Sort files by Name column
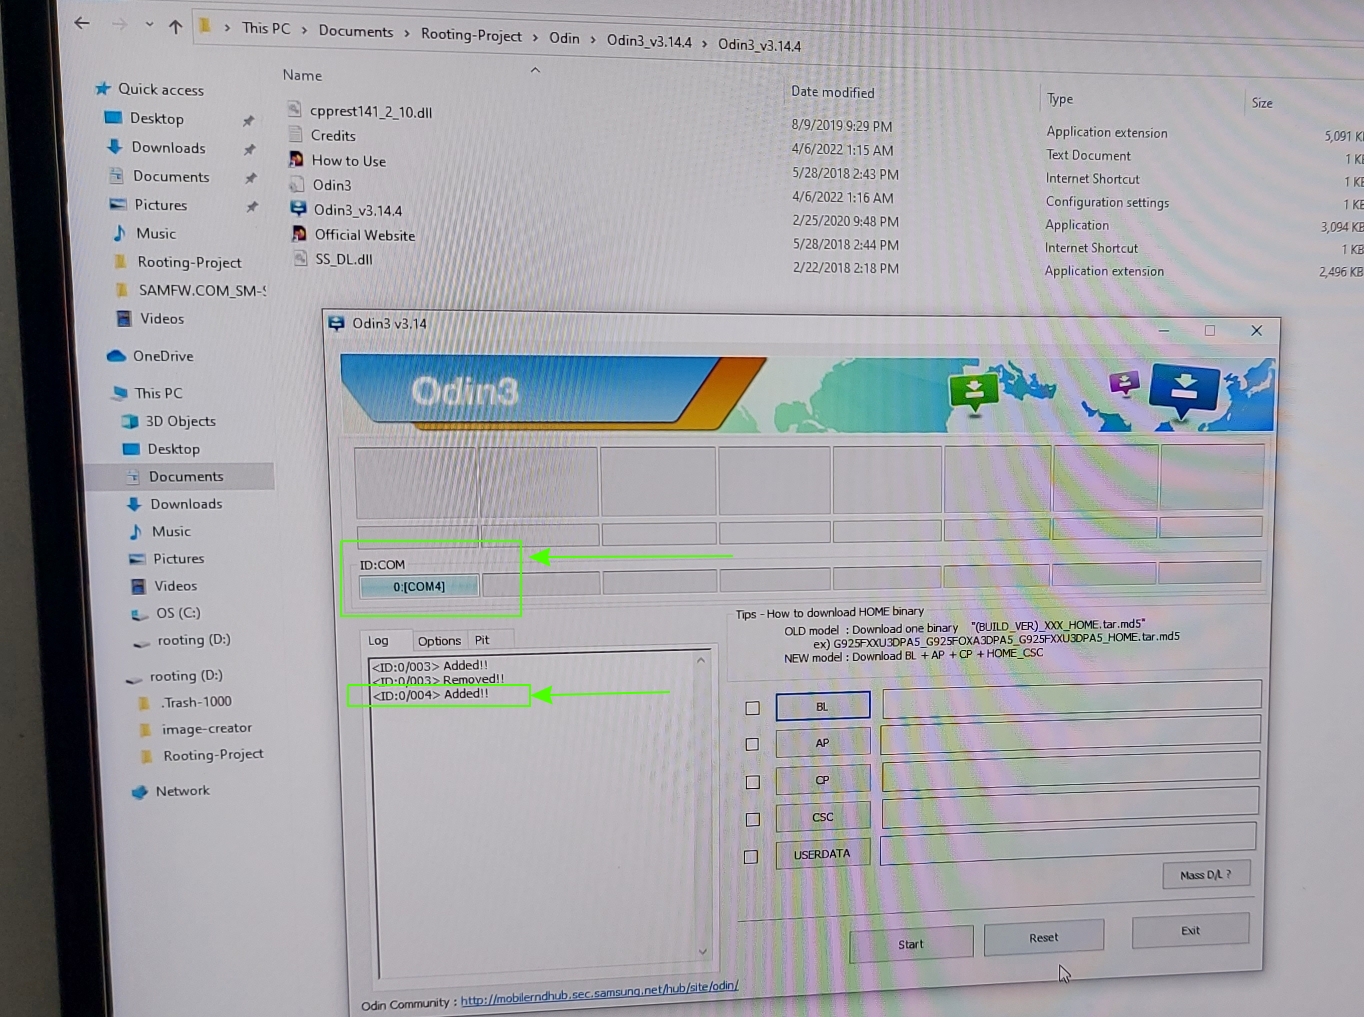1364x1017 pixels. pyautogui.click(x=302, y=75)
